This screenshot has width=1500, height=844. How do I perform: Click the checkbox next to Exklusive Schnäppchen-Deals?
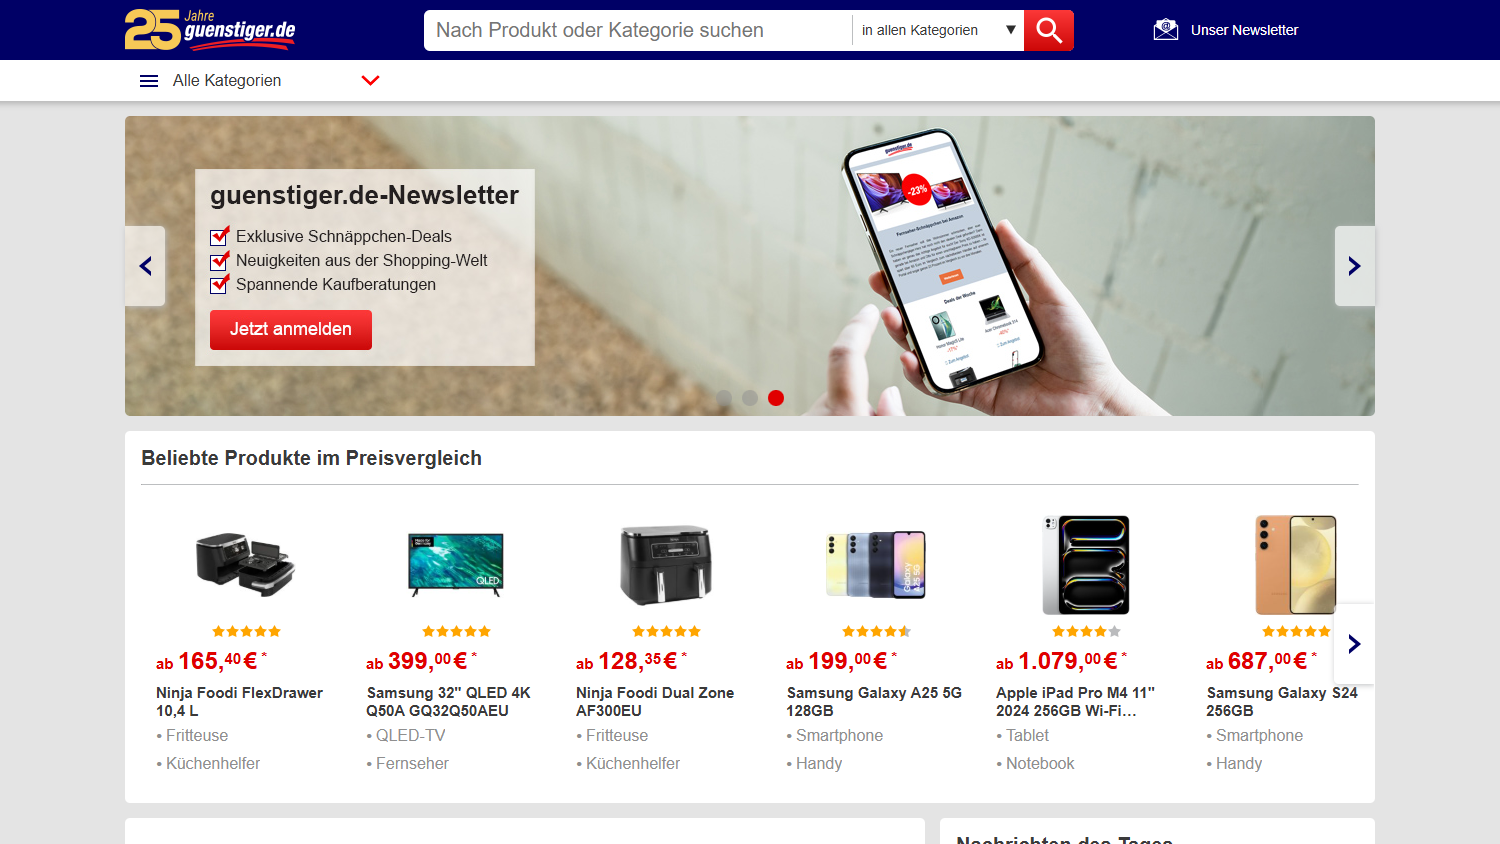pos(219,236)
